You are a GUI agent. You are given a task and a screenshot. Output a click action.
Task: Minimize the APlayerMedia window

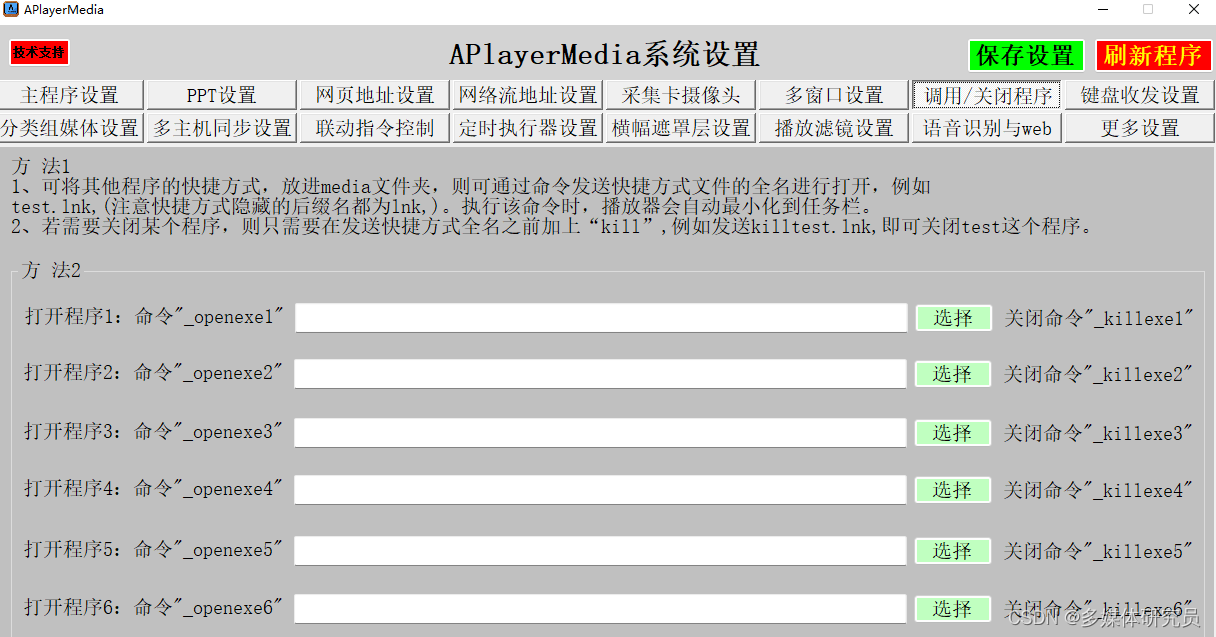(x=1103, y=9)
